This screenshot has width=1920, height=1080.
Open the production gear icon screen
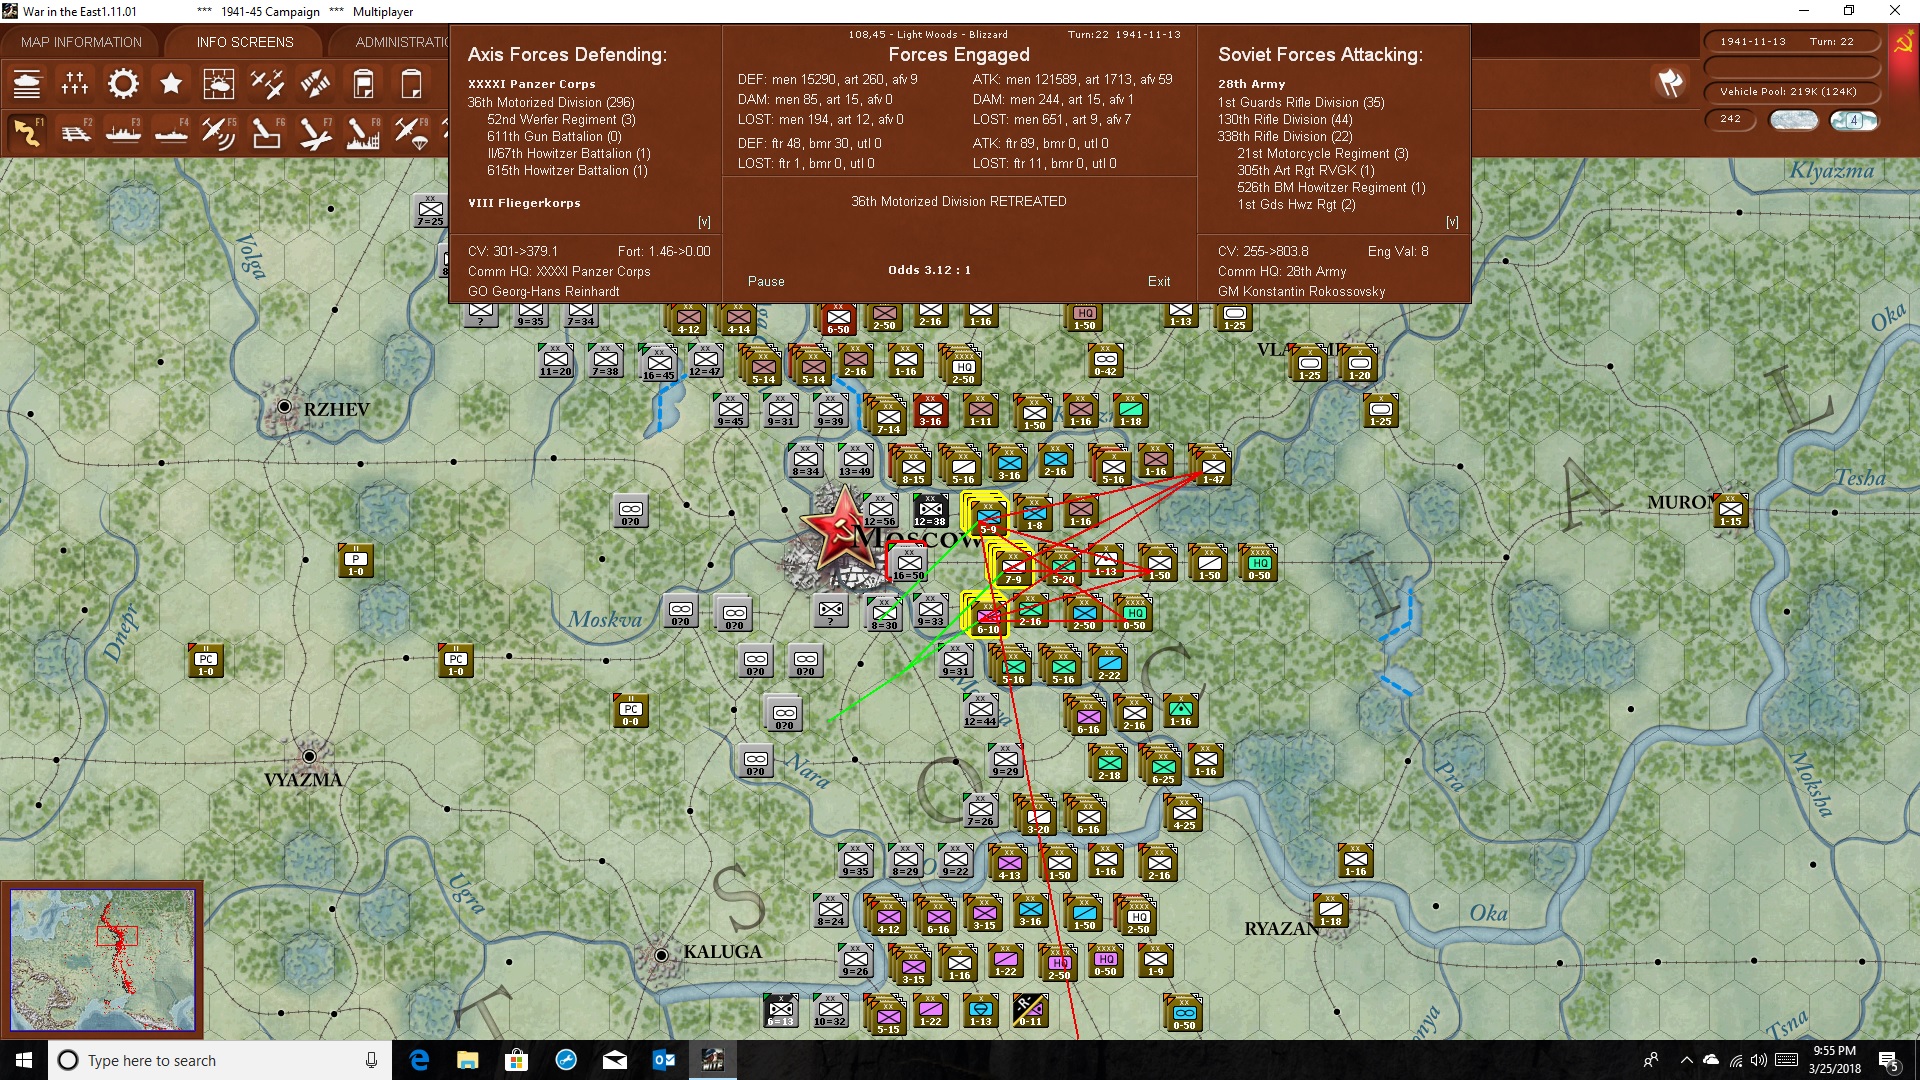tap(123, 84)
